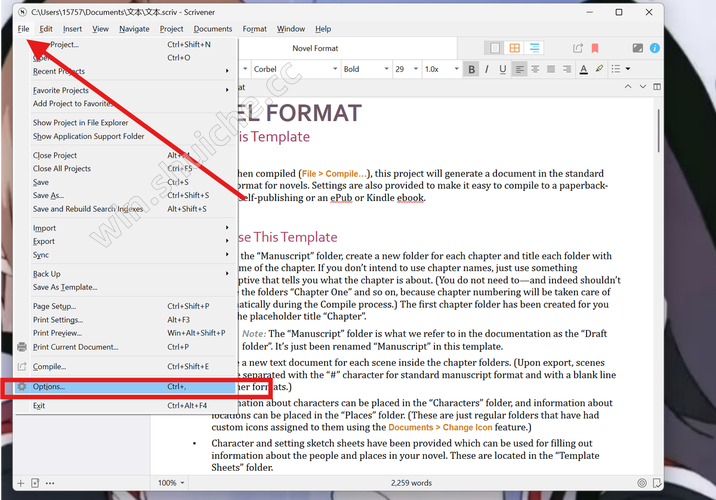Open the Edit menu
This screenshot has height=500, width=716.
(46, 29)
